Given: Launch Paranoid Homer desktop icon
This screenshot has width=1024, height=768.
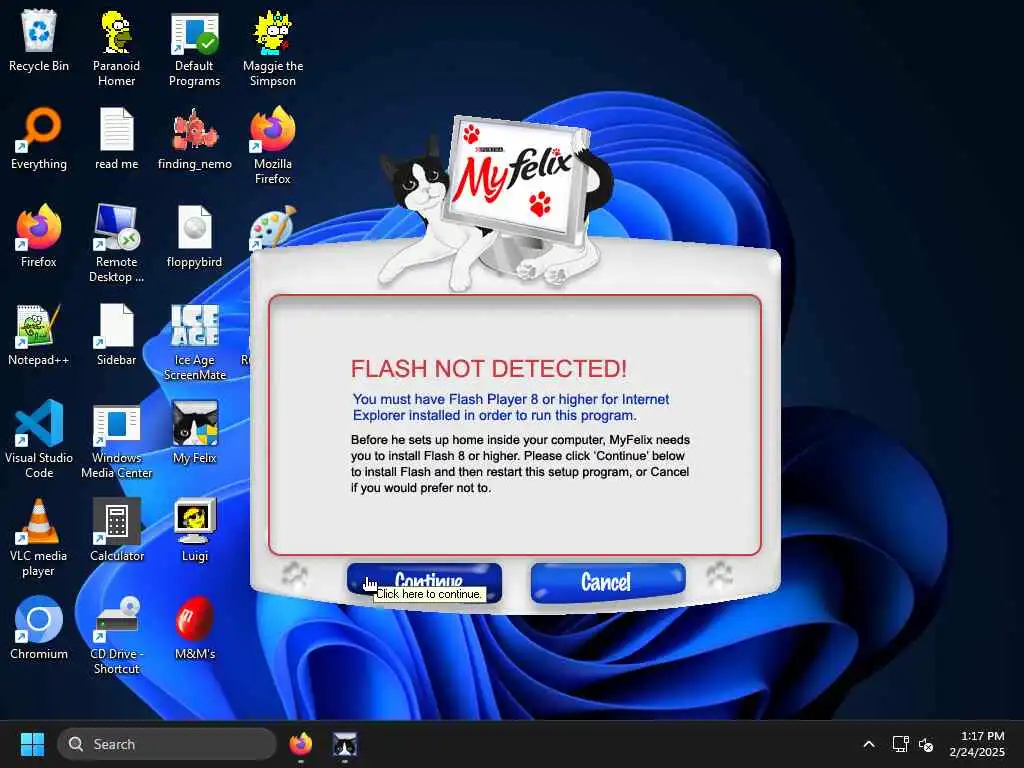Looking at the screenshot, I should tap(116, 48).
